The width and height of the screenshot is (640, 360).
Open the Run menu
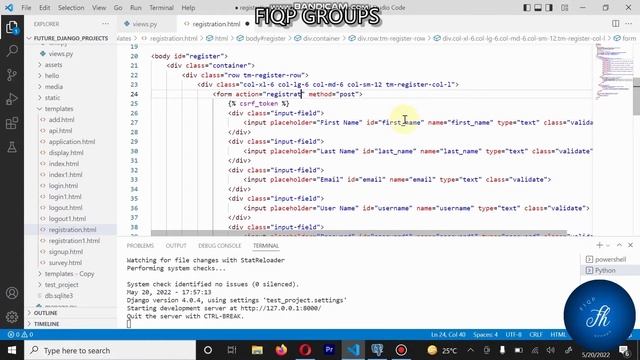click(136, 8)
